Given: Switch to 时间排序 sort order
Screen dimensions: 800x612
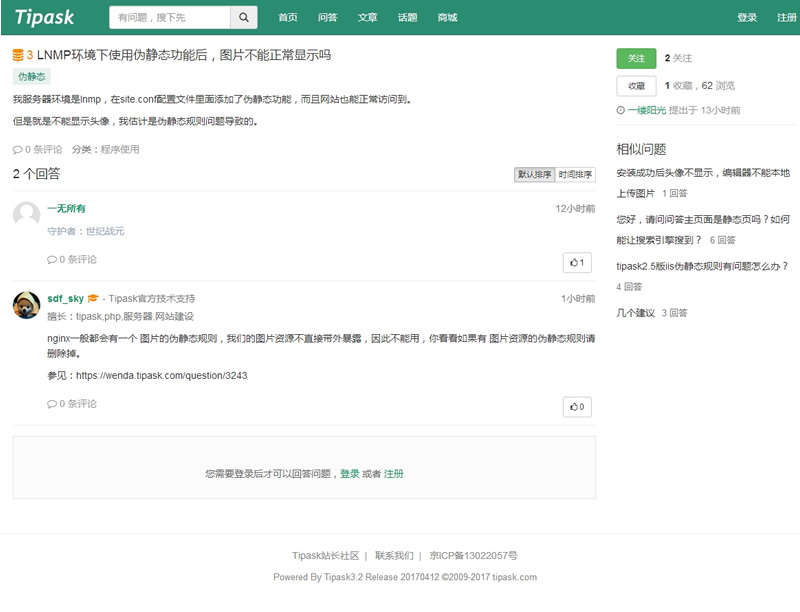Looking at the screenshot, I should 575,174.
